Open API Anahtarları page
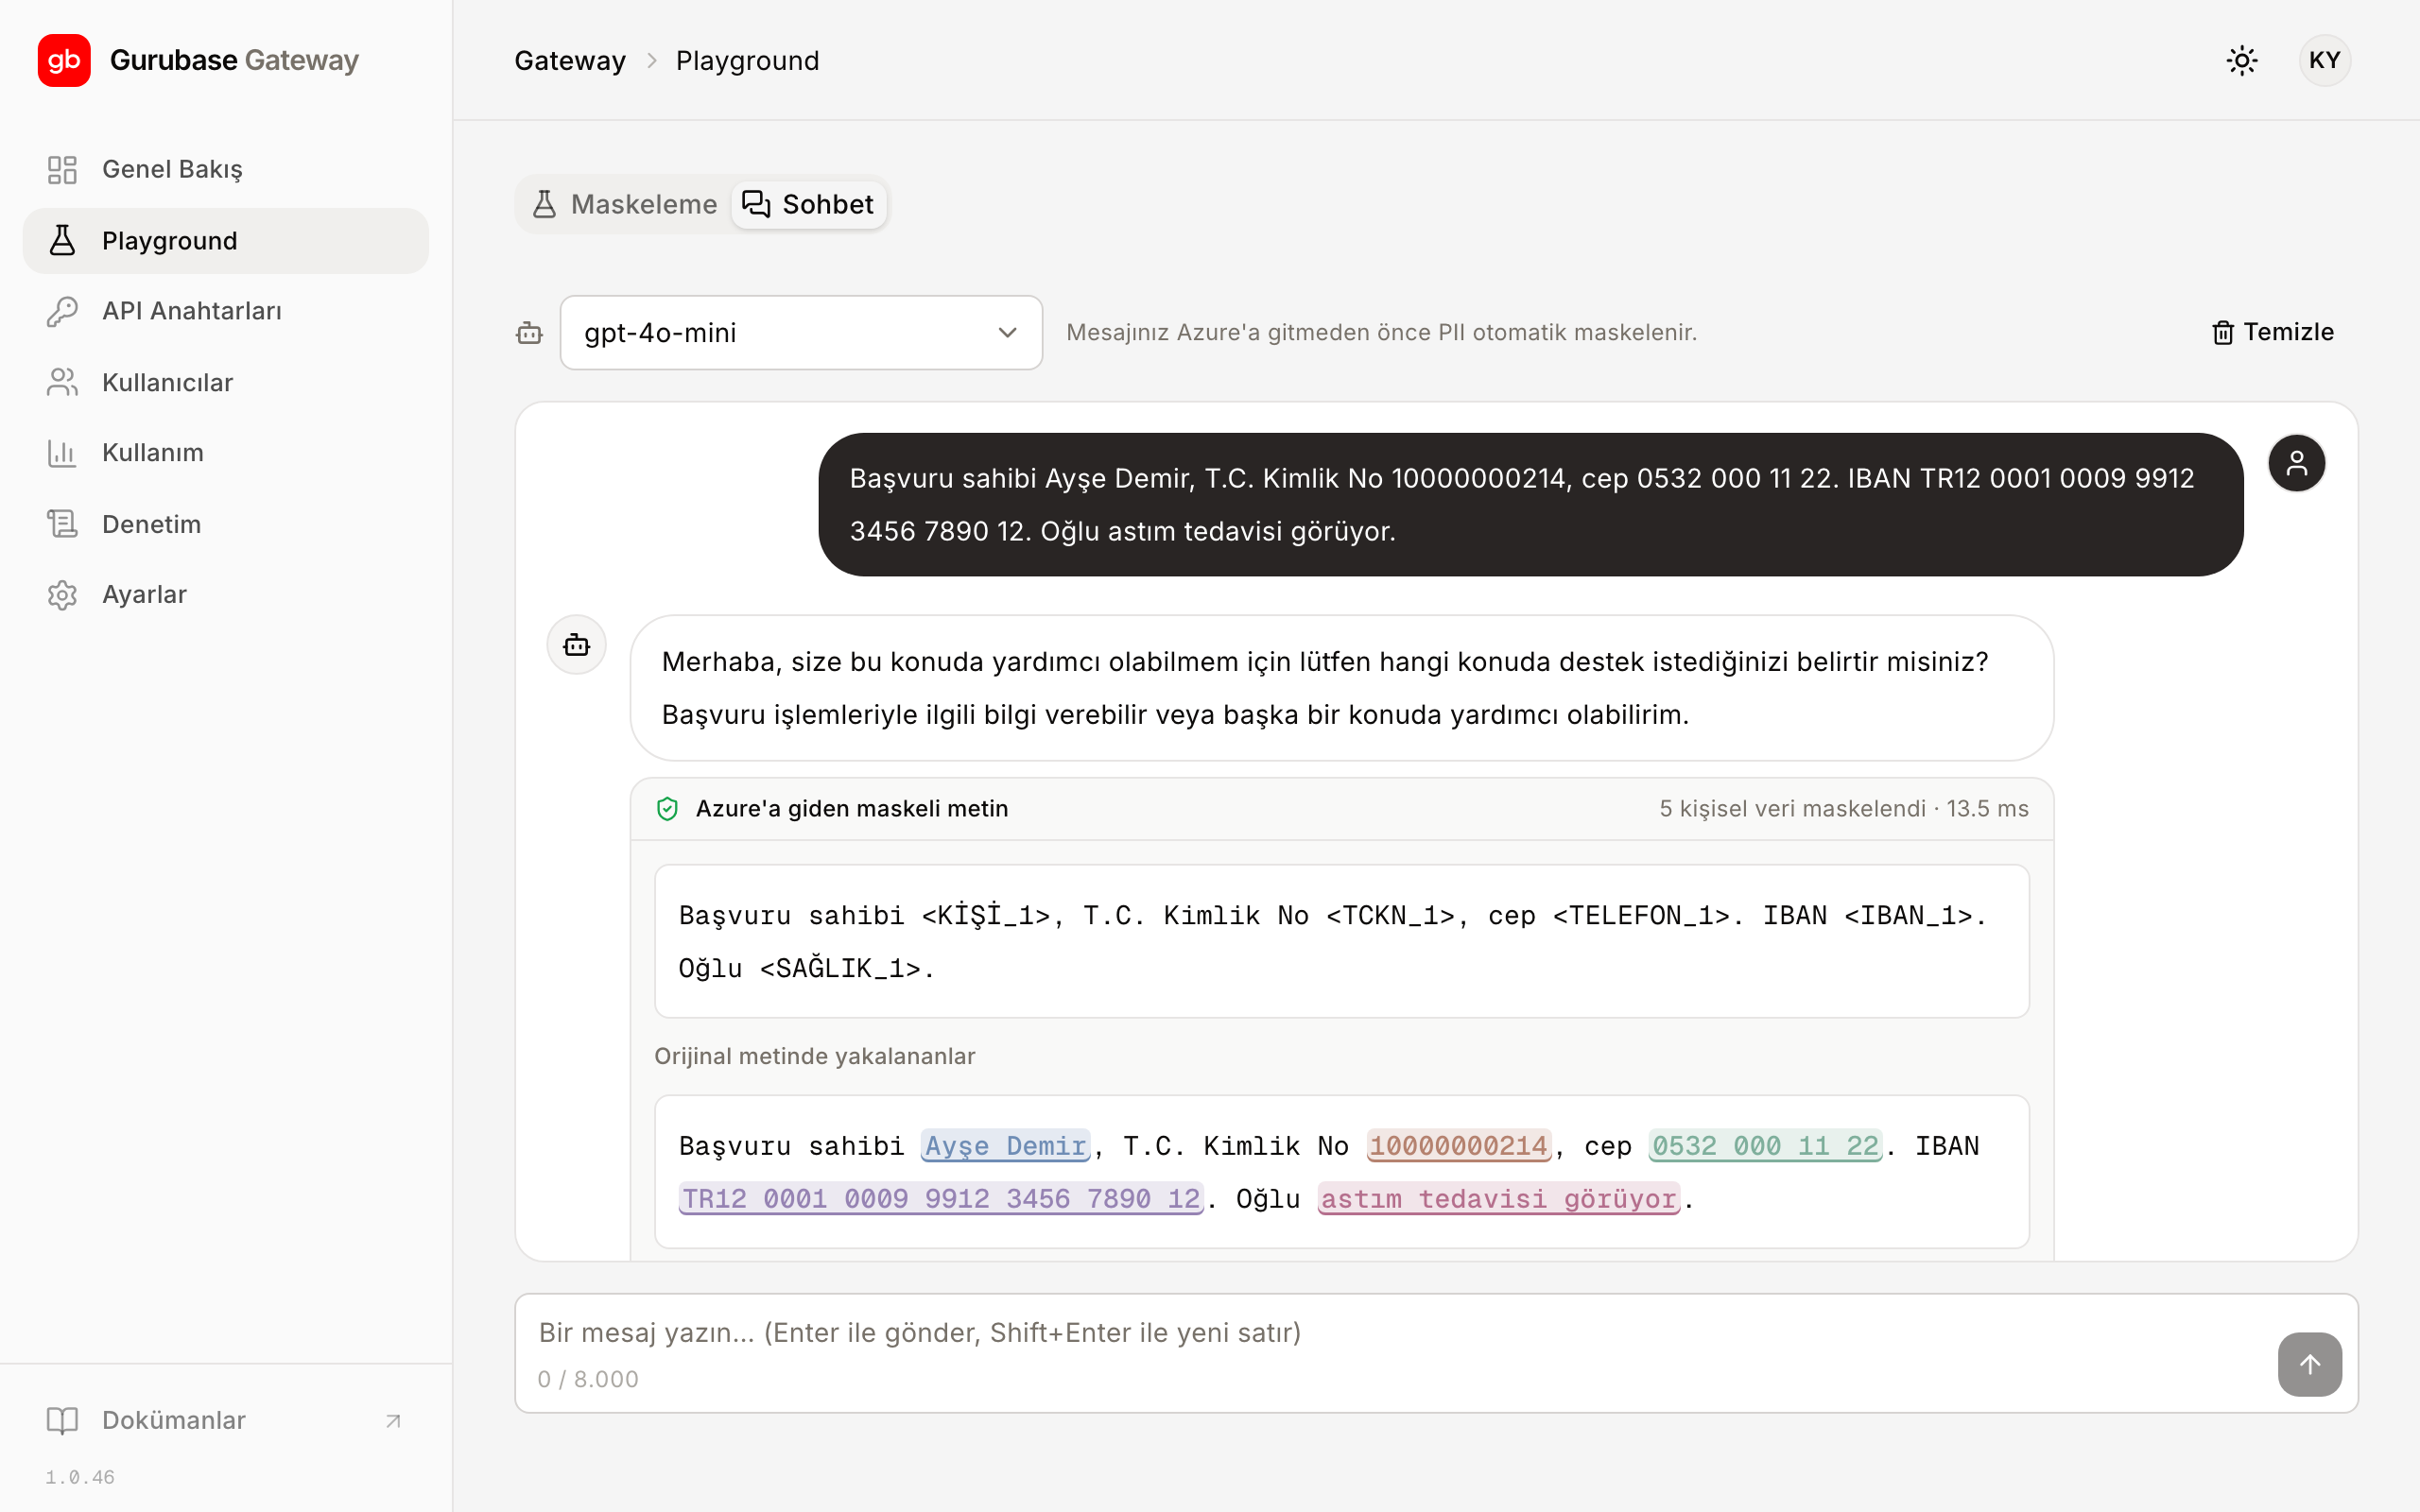Viewport: 2420px width, 1512px height. [x=226, y=311]
